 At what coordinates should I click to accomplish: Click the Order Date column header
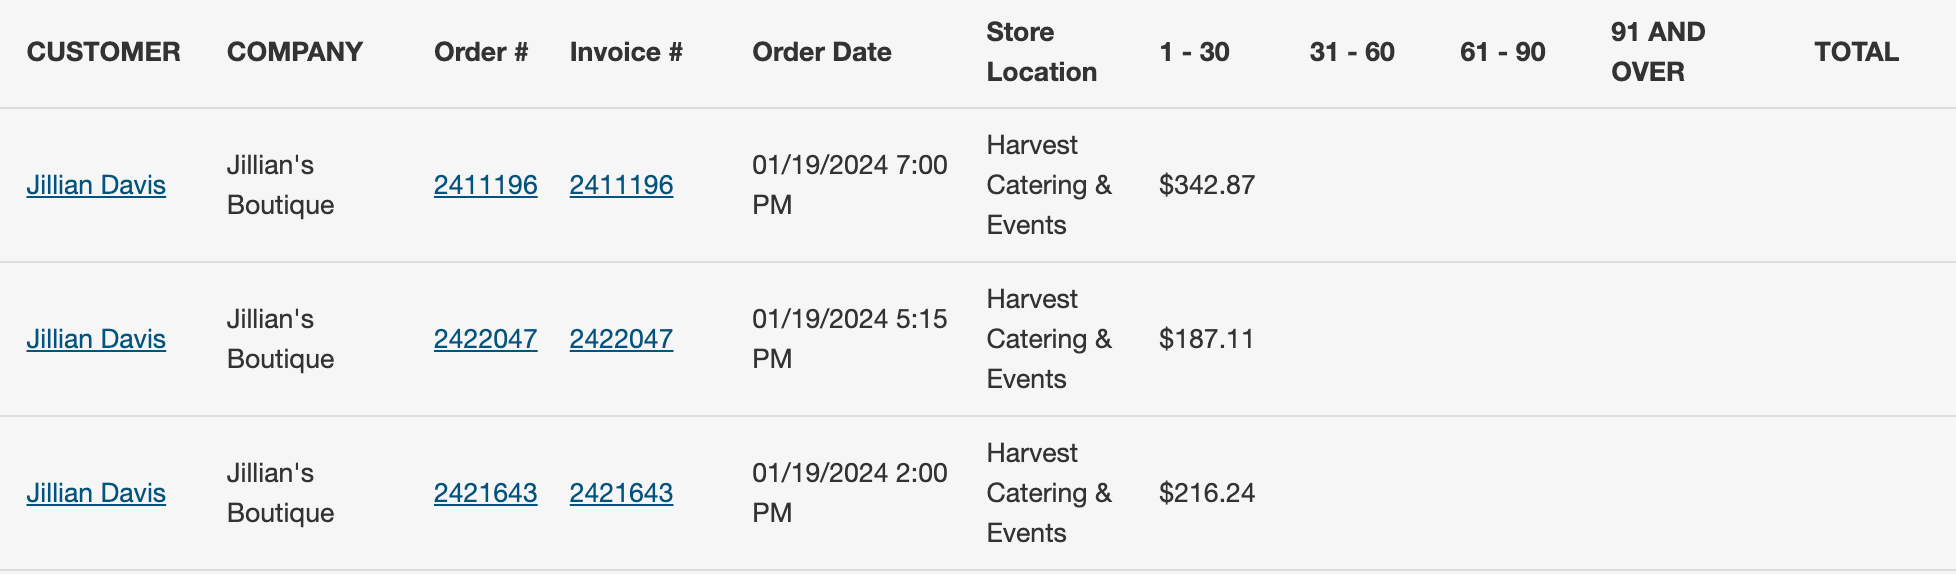pos(822,52)
